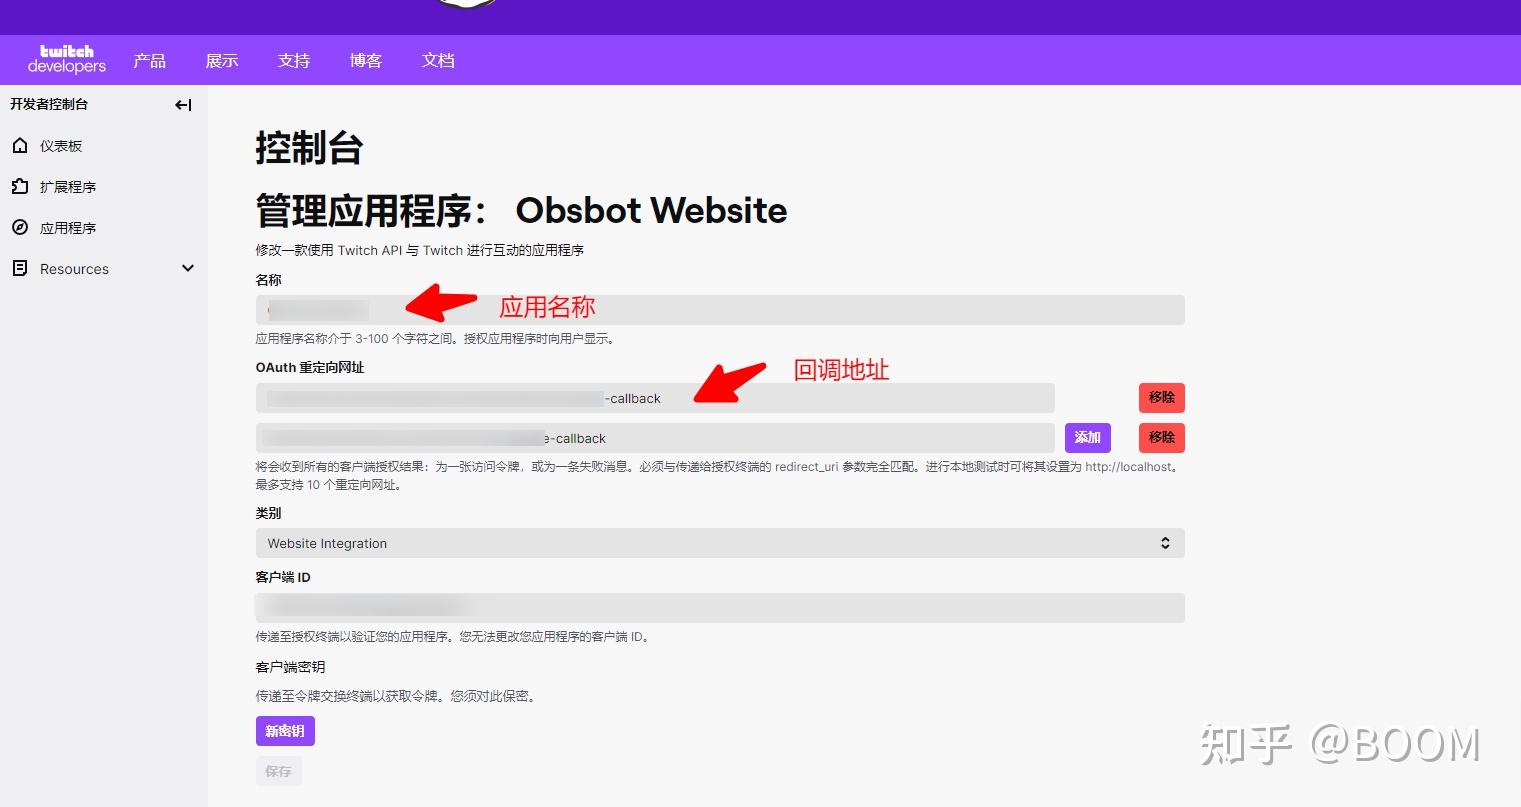1521x807 pixels.
Task: Focus the 名称 application name field
Action: coord(720,310)
